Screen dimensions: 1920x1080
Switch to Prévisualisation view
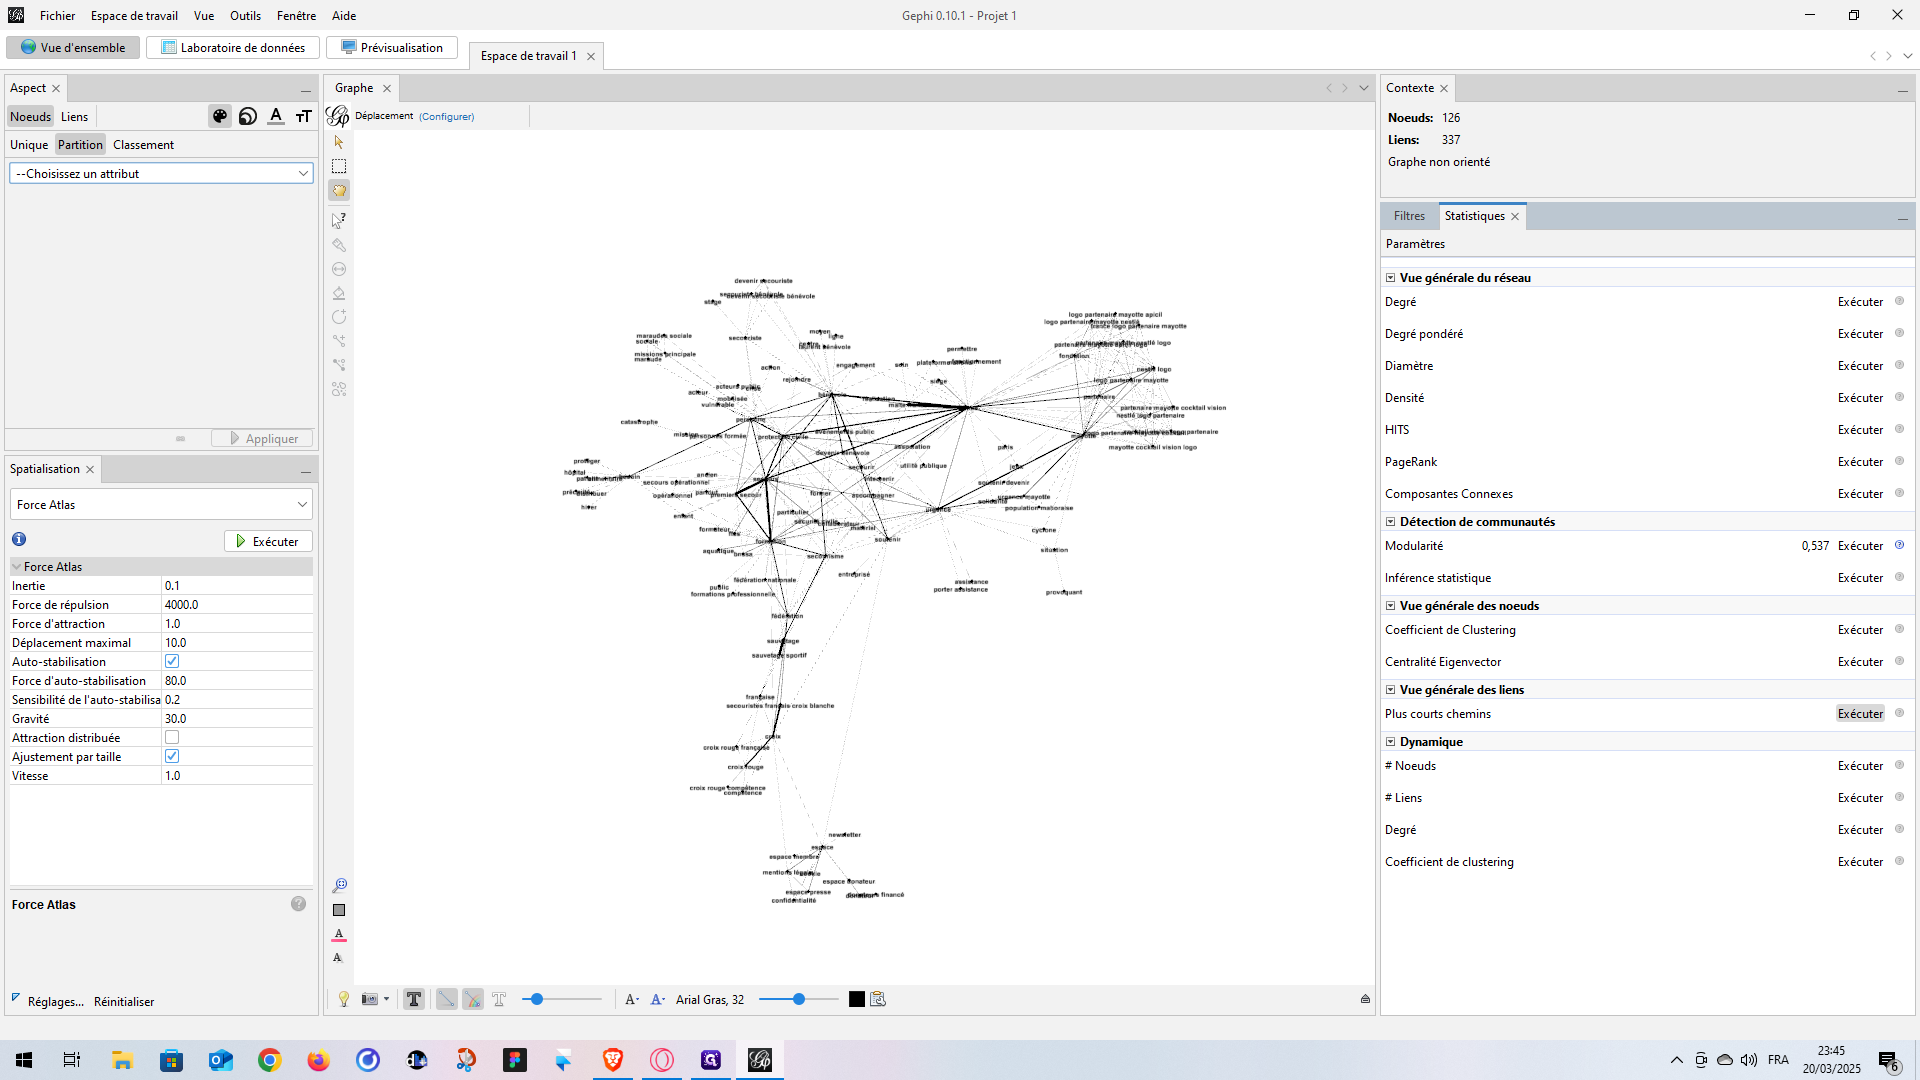click(392, 47)
